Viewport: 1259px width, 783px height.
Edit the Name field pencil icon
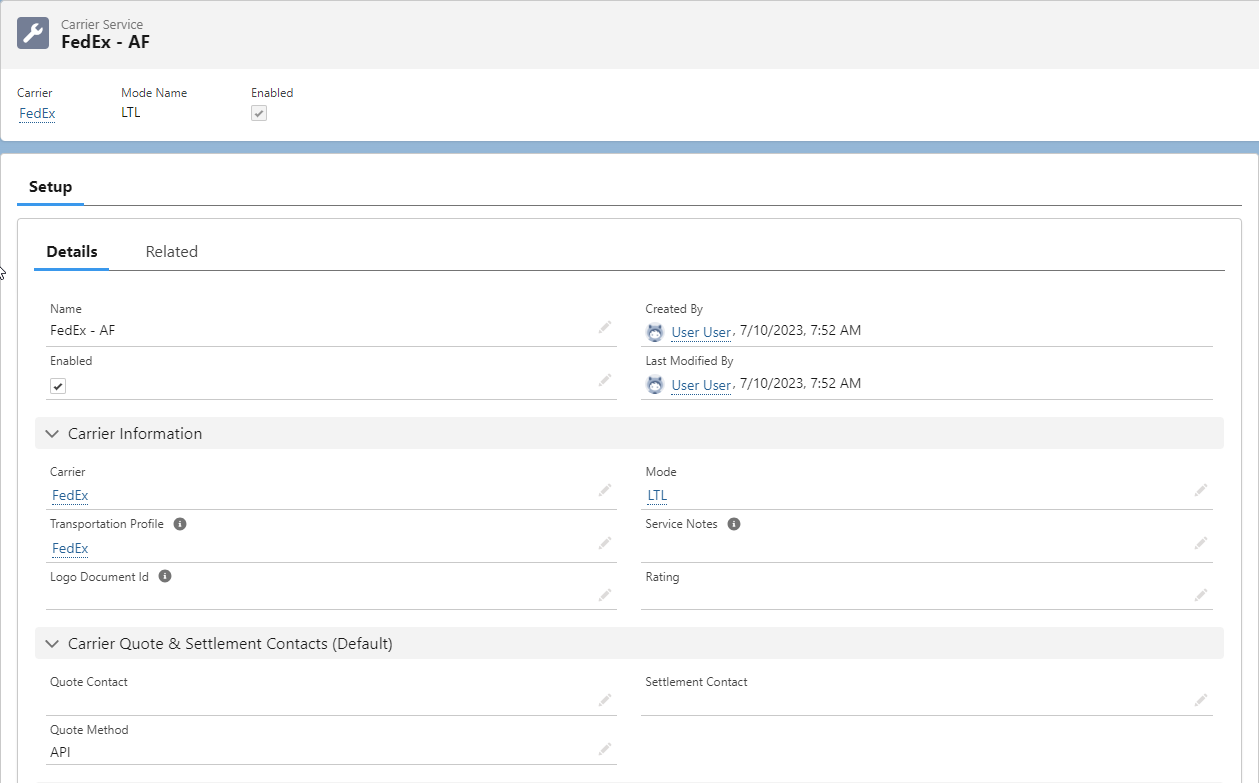[x=605, y=327]
